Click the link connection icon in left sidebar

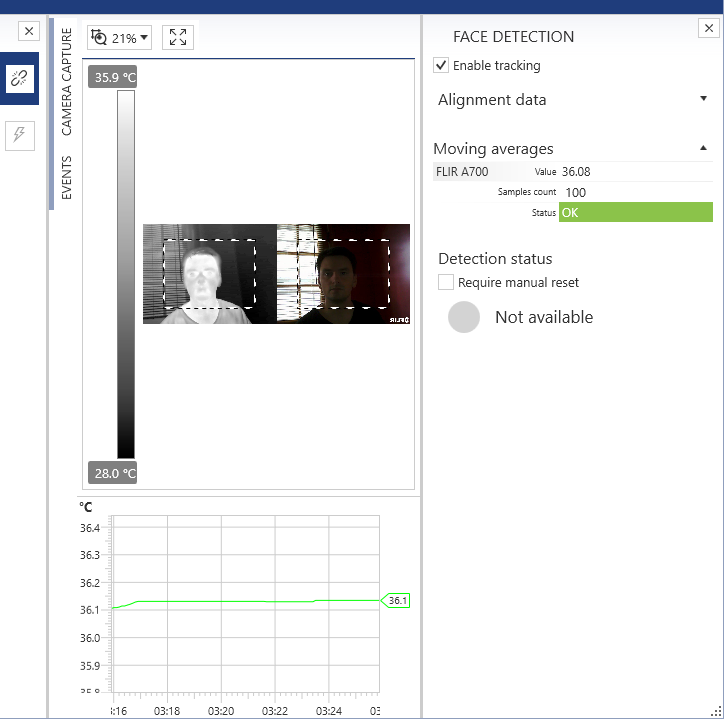pyautogui.click(x=19, y=79)
